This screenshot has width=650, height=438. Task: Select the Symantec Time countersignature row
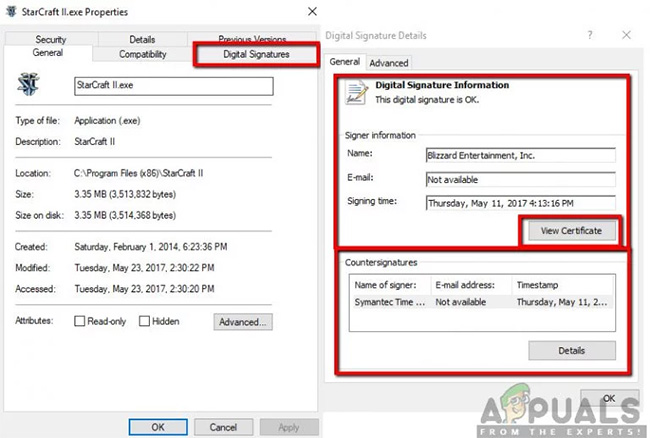coord(482,302)
